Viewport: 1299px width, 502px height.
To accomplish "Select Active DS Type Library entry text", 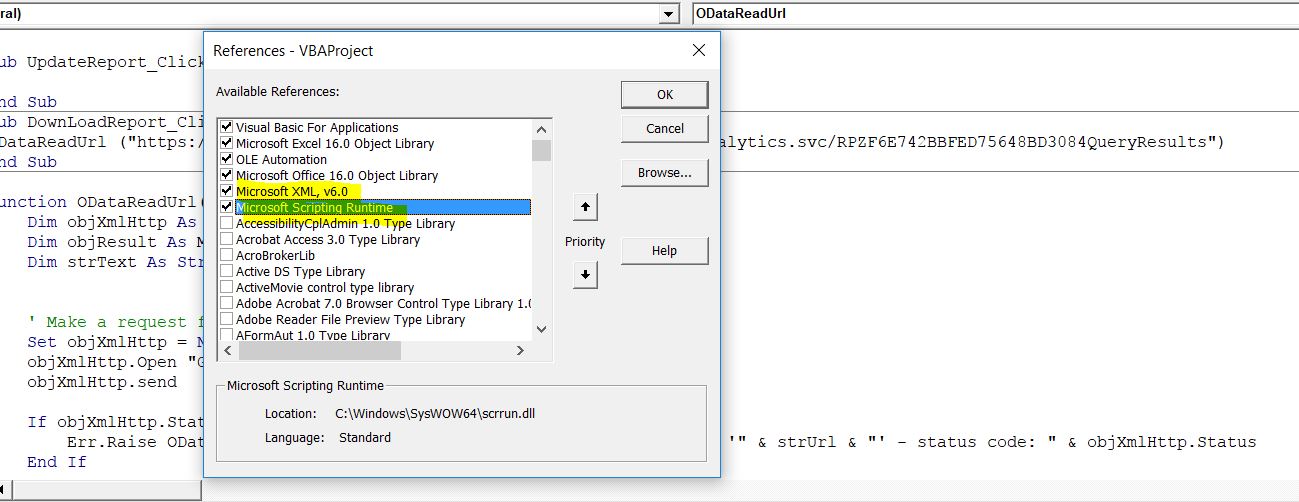I will (300, 271).
